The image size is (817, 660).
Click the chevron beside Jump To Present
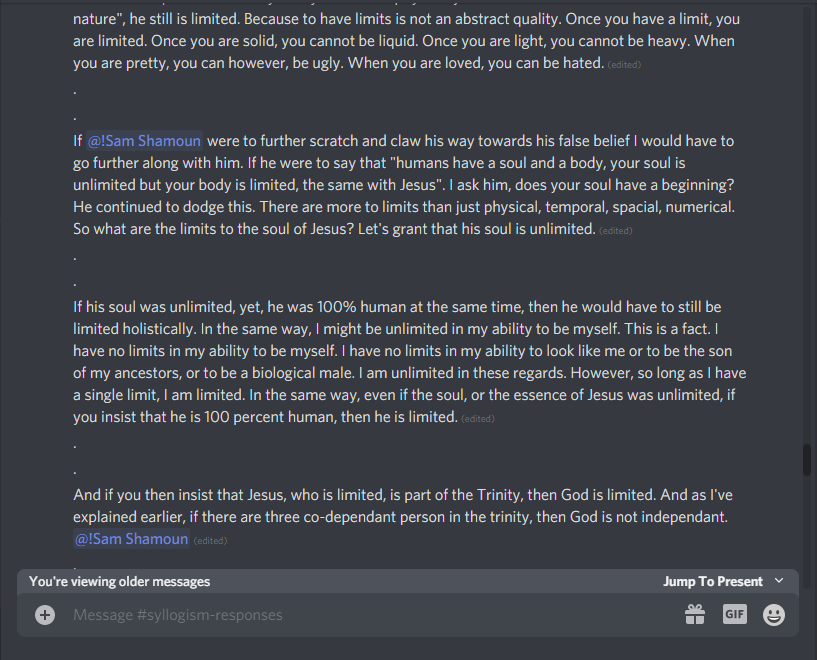coord(779,581)
